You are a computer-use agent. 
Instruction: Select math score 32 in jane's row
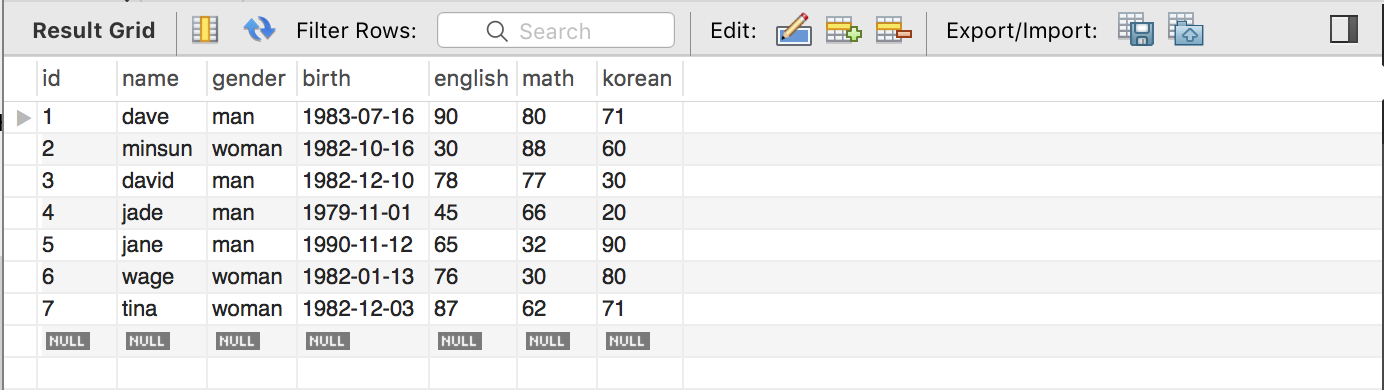pos(557,245)
